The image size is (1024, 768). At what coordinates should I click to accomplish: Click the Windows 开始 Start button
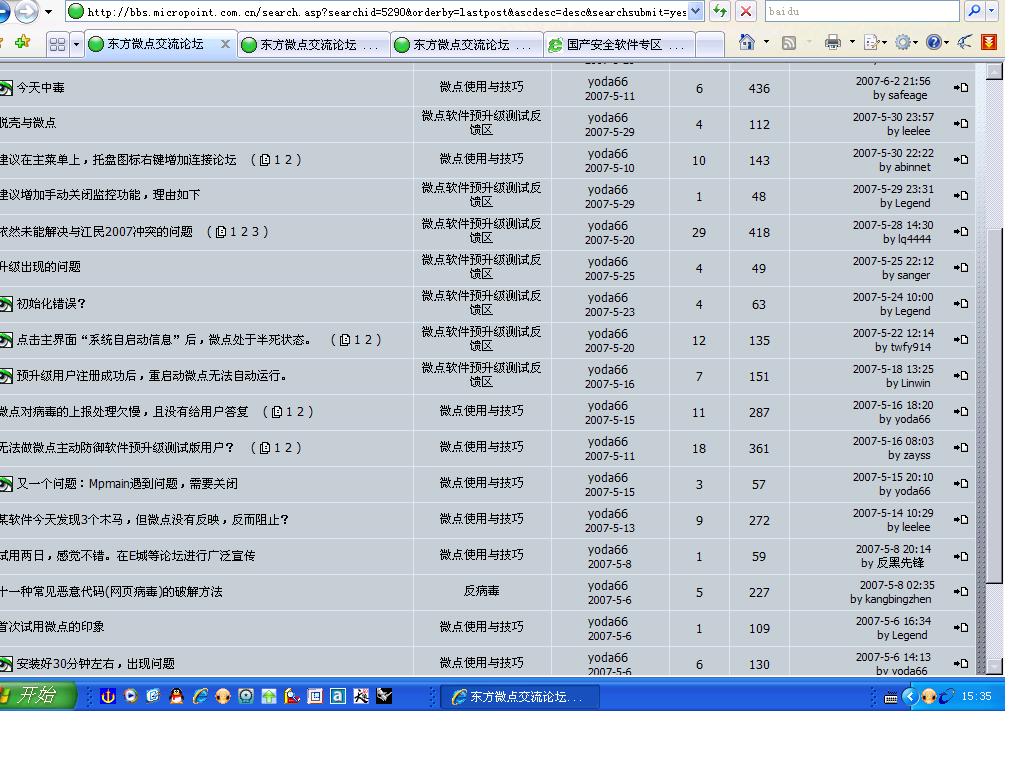(x=36, y=695)
